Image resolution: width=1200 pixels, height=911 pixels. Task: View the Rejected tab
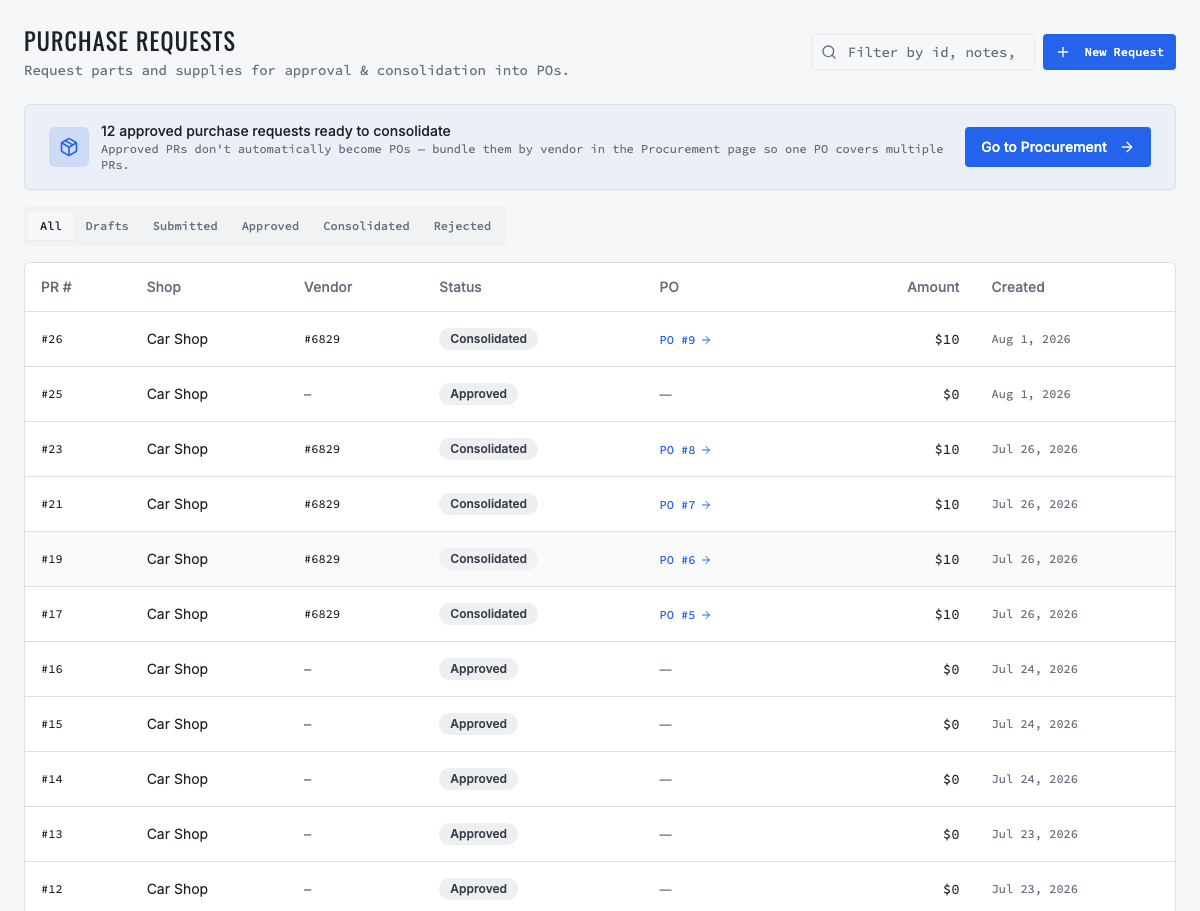462,226
